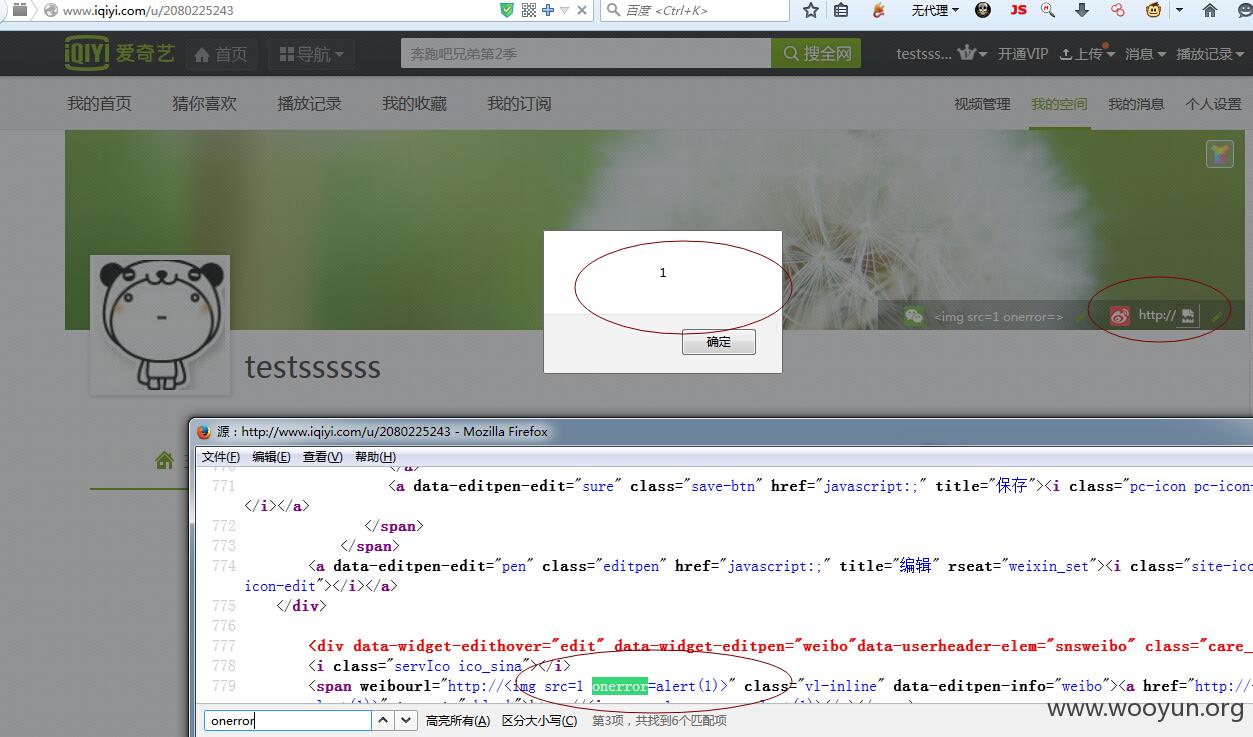Click the WeChat icon on banner
Image resolution: width=1253 pixels, height=737 pixels.
pyautogui.click(x=914, y=316)
